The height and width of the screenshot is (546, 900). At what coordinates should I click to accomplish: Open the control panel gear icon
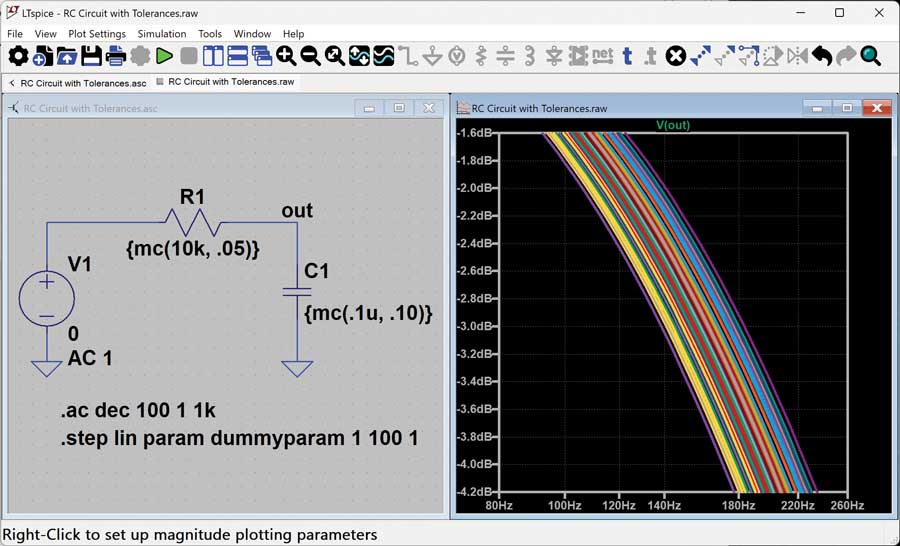pos(18,56)
